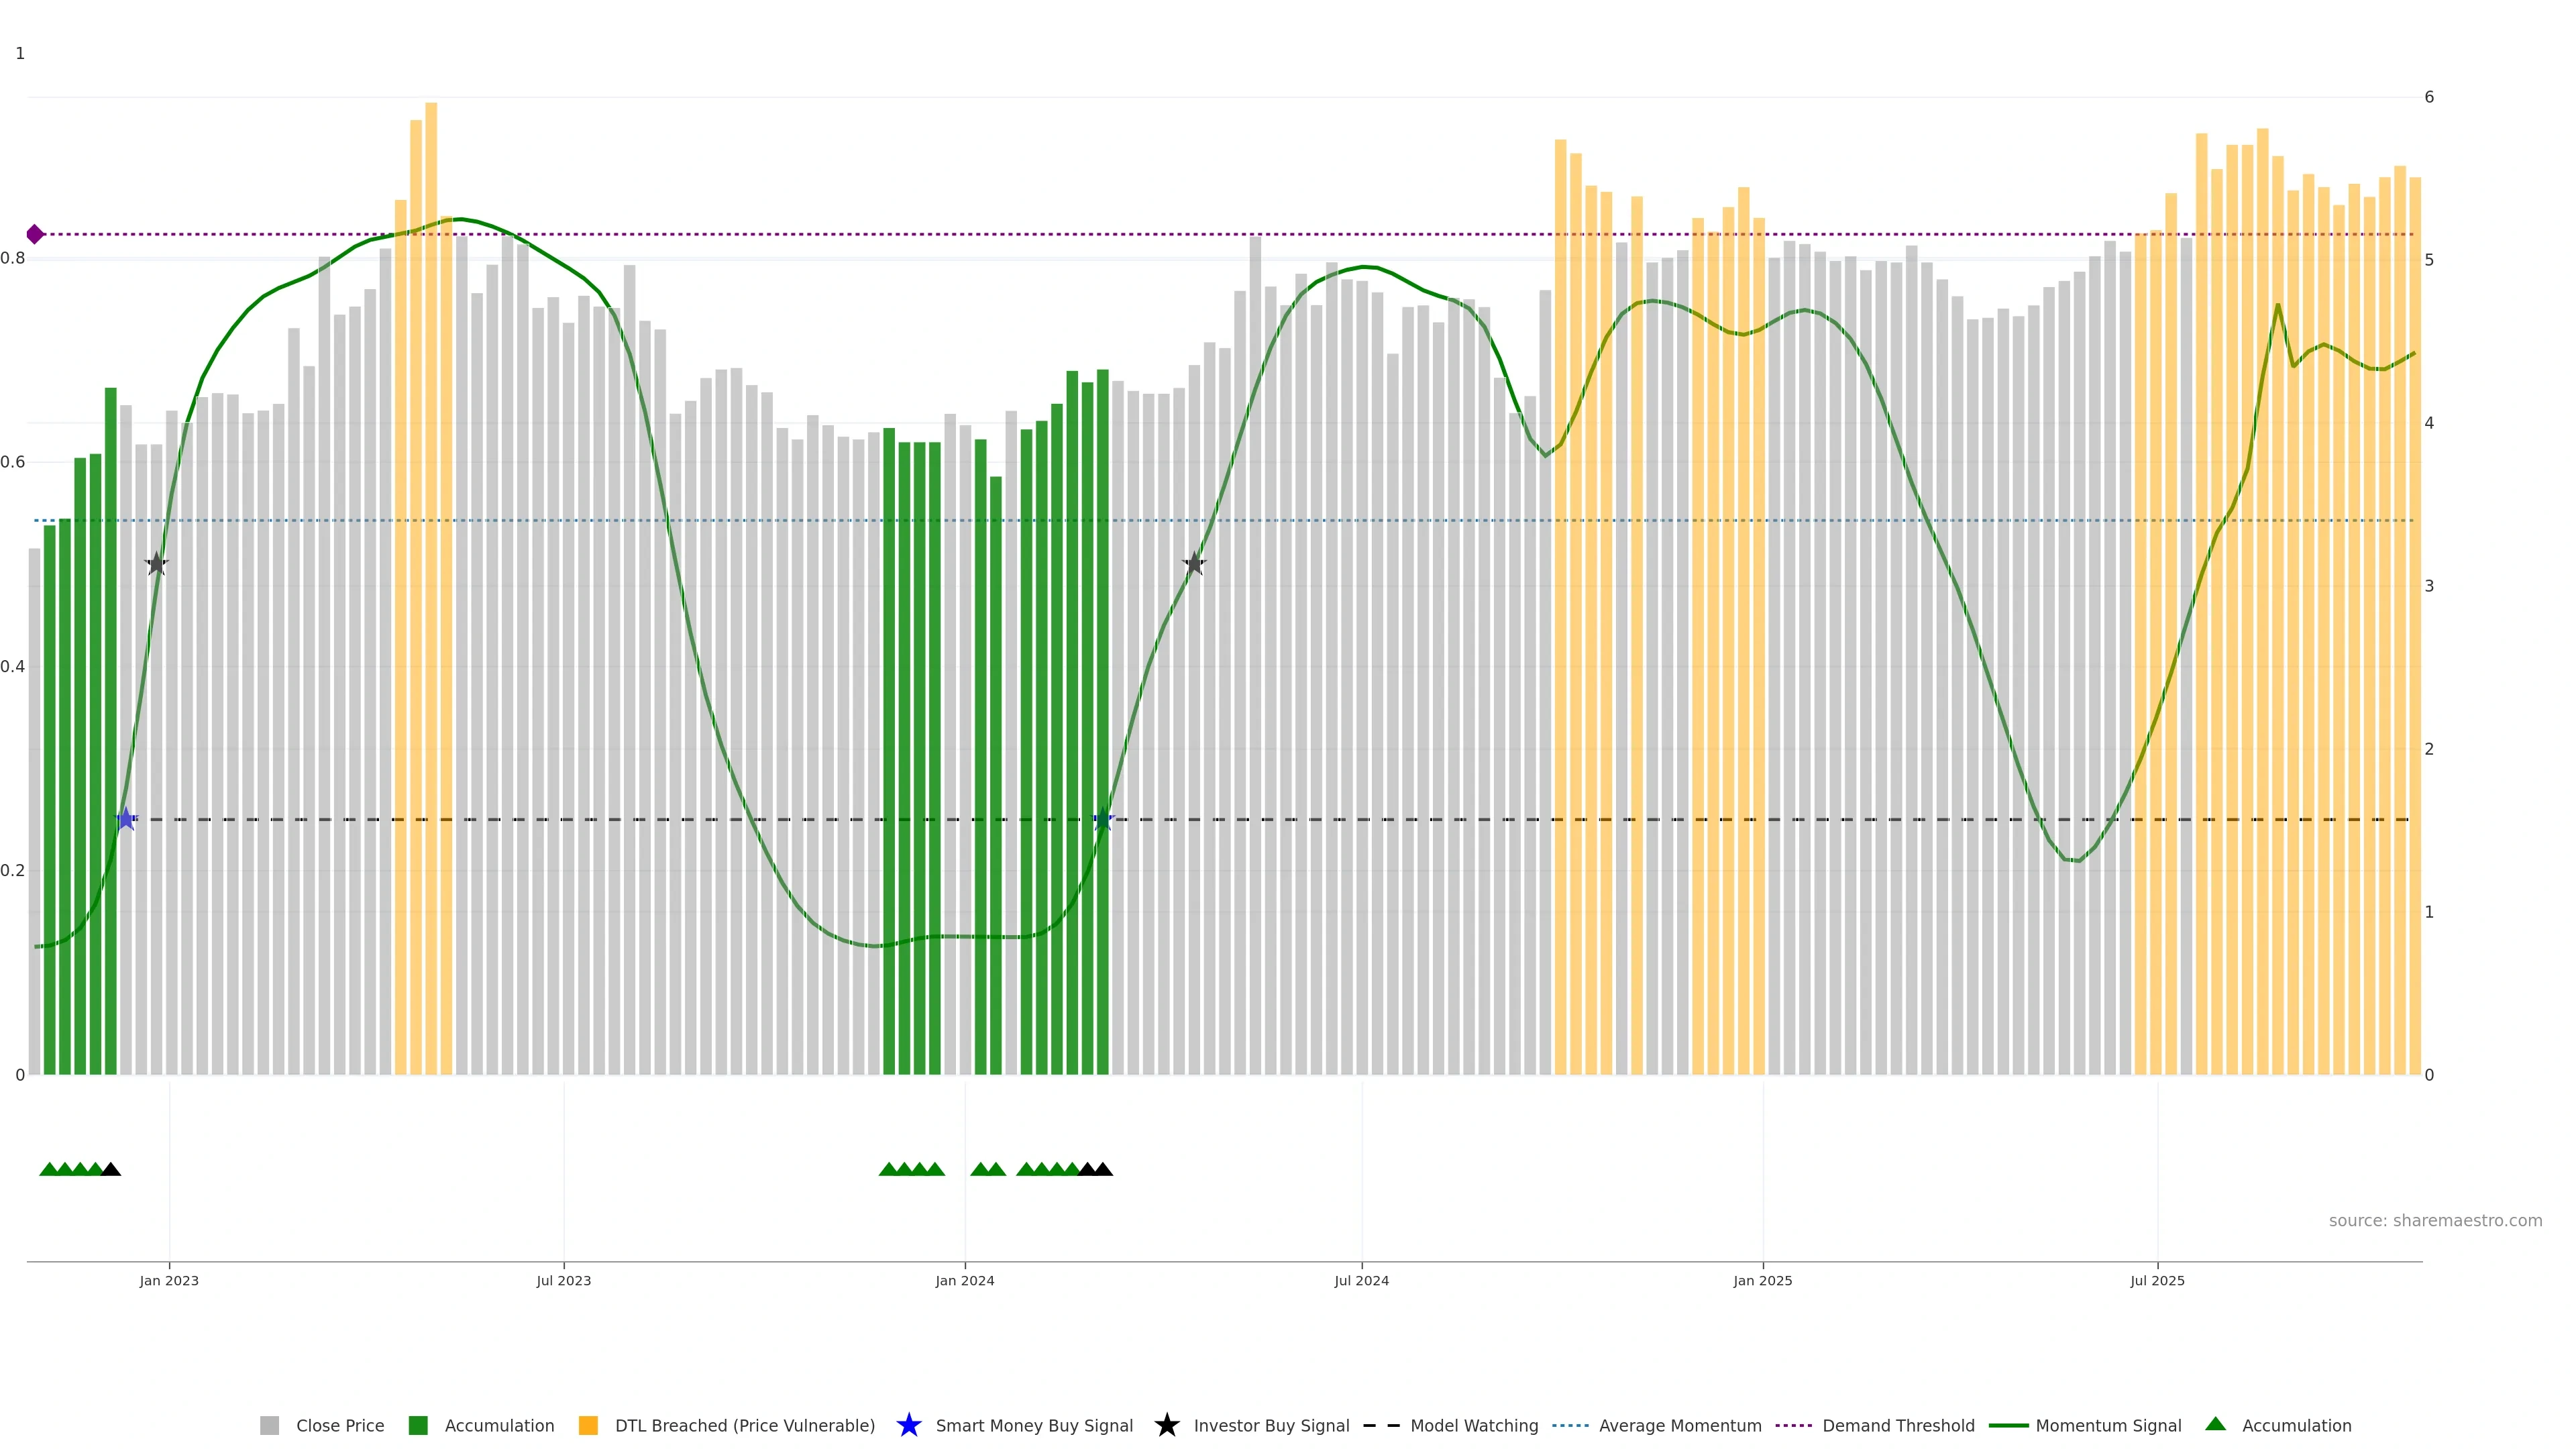Click the blue star marker near March 2024
This screenshot has width=2576, height=1449.
tap(1103, 819)
